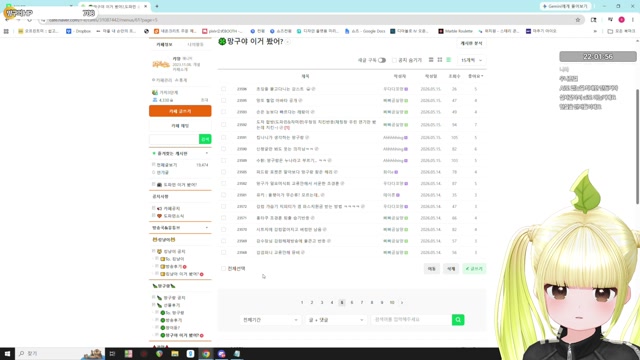Open the 카페공지 board in the sidebar

(x=171, y=208)
